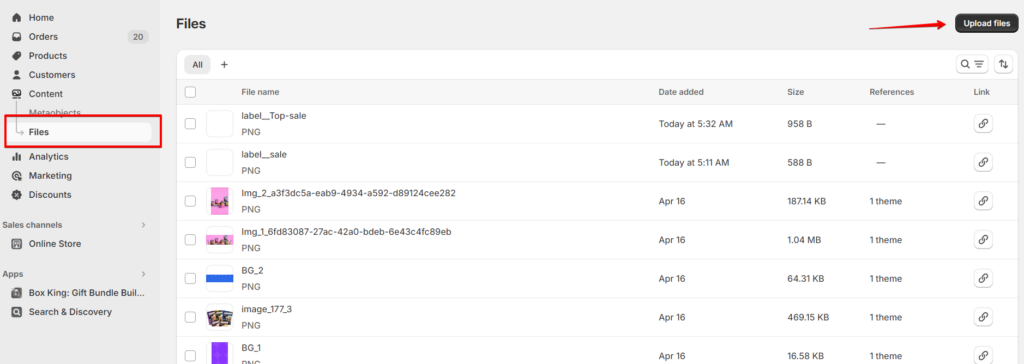
Task: Click the Products tag icon
Action: click(17, 56)
